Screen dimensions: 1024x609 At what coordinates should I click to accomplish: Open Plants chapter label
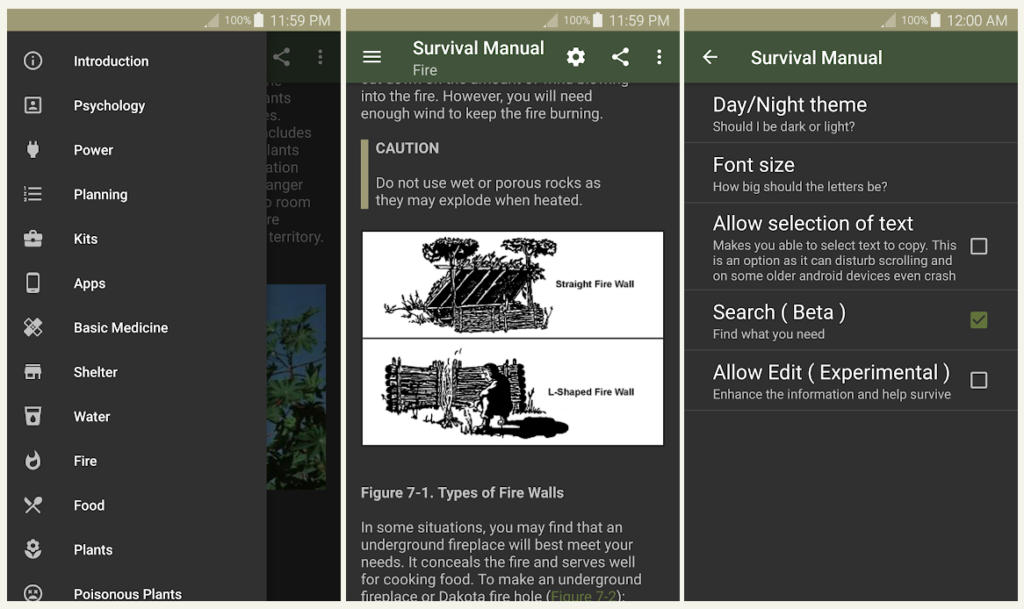(x=93, y=550)
